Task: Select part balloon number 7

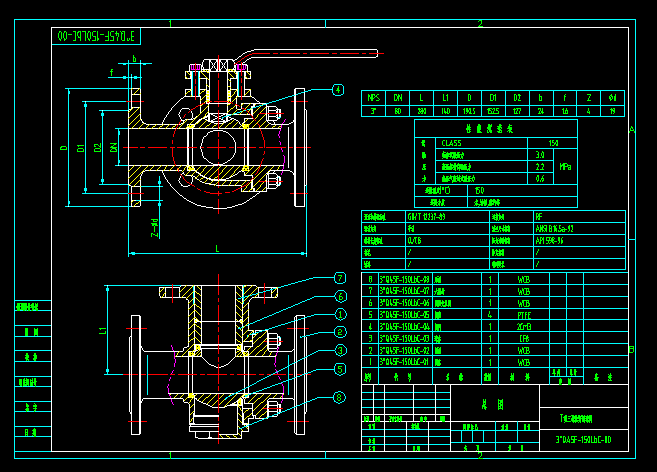Action: coord(340,278)
